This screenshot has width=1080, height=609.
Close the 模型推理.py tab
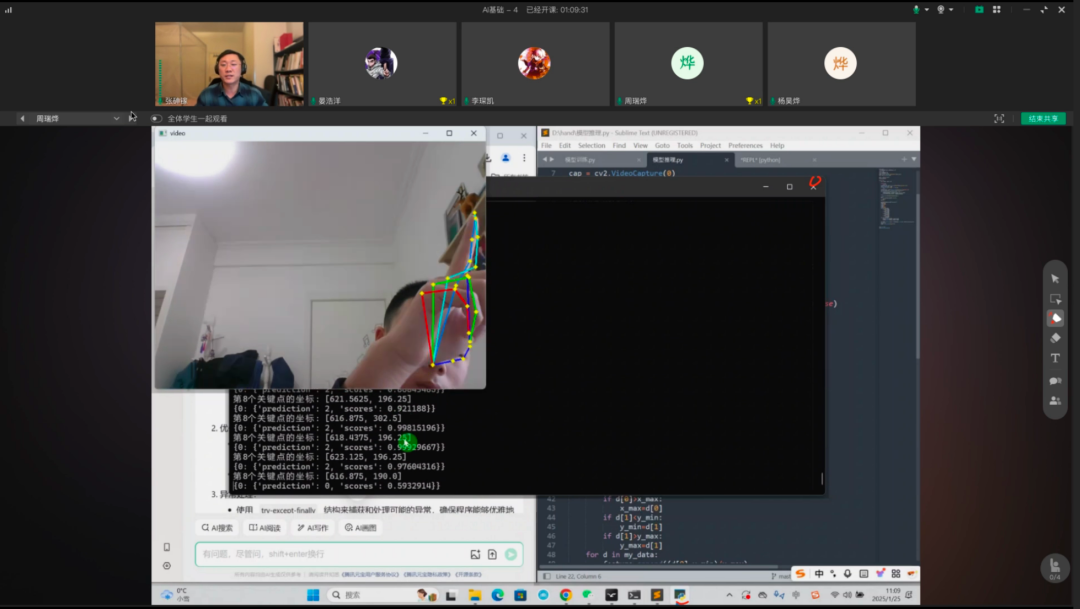coord(726,160)
